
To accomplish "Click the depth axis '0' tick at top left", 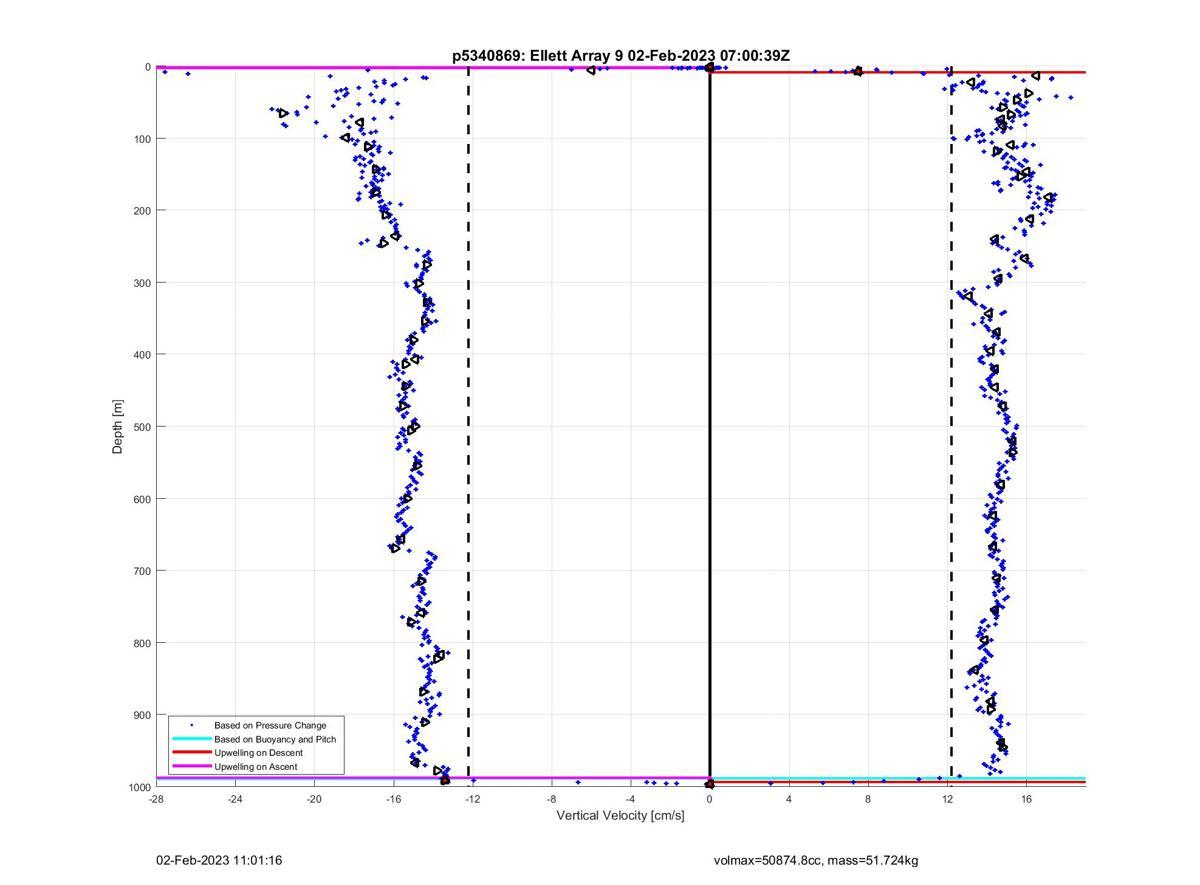I will coord(148,67).
